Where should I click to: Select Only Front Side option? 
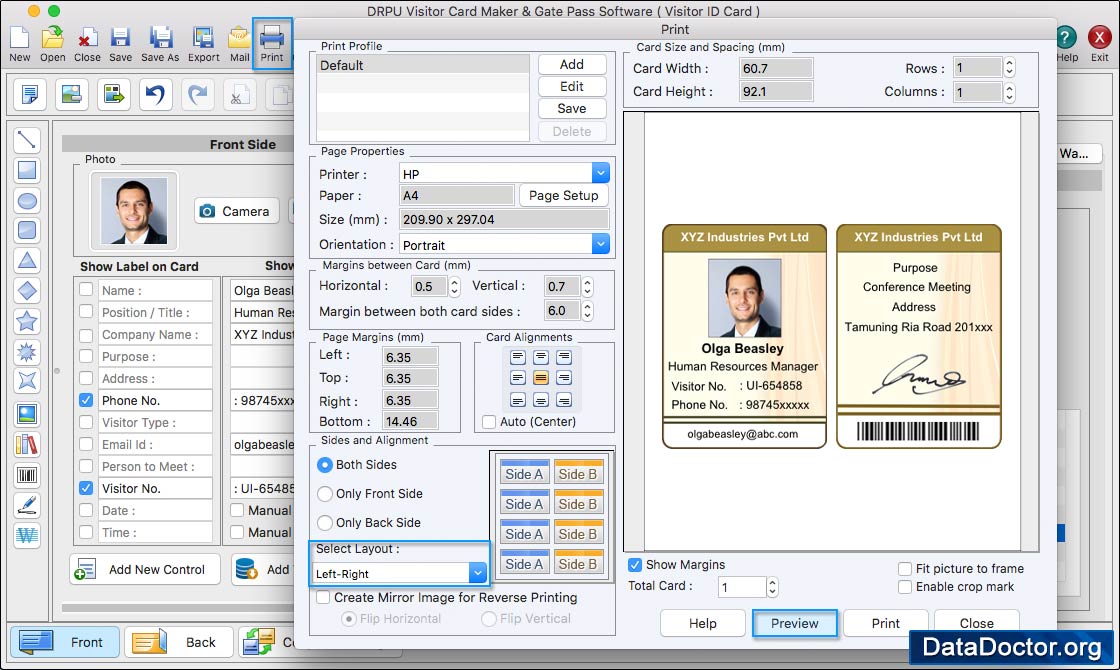(x=324, y=494)
